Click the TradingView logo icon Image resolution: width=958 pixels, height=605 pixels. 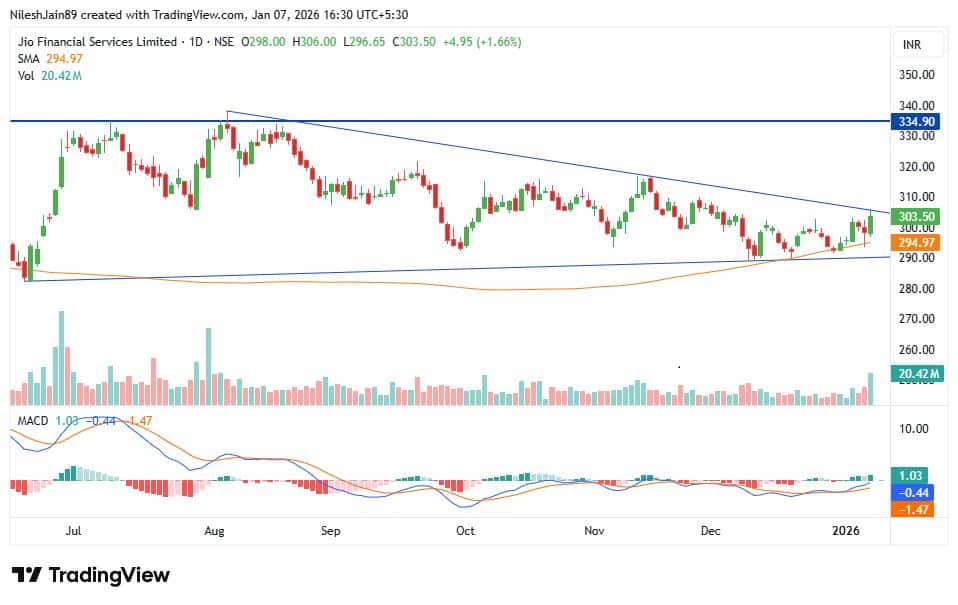pos(26,575)
